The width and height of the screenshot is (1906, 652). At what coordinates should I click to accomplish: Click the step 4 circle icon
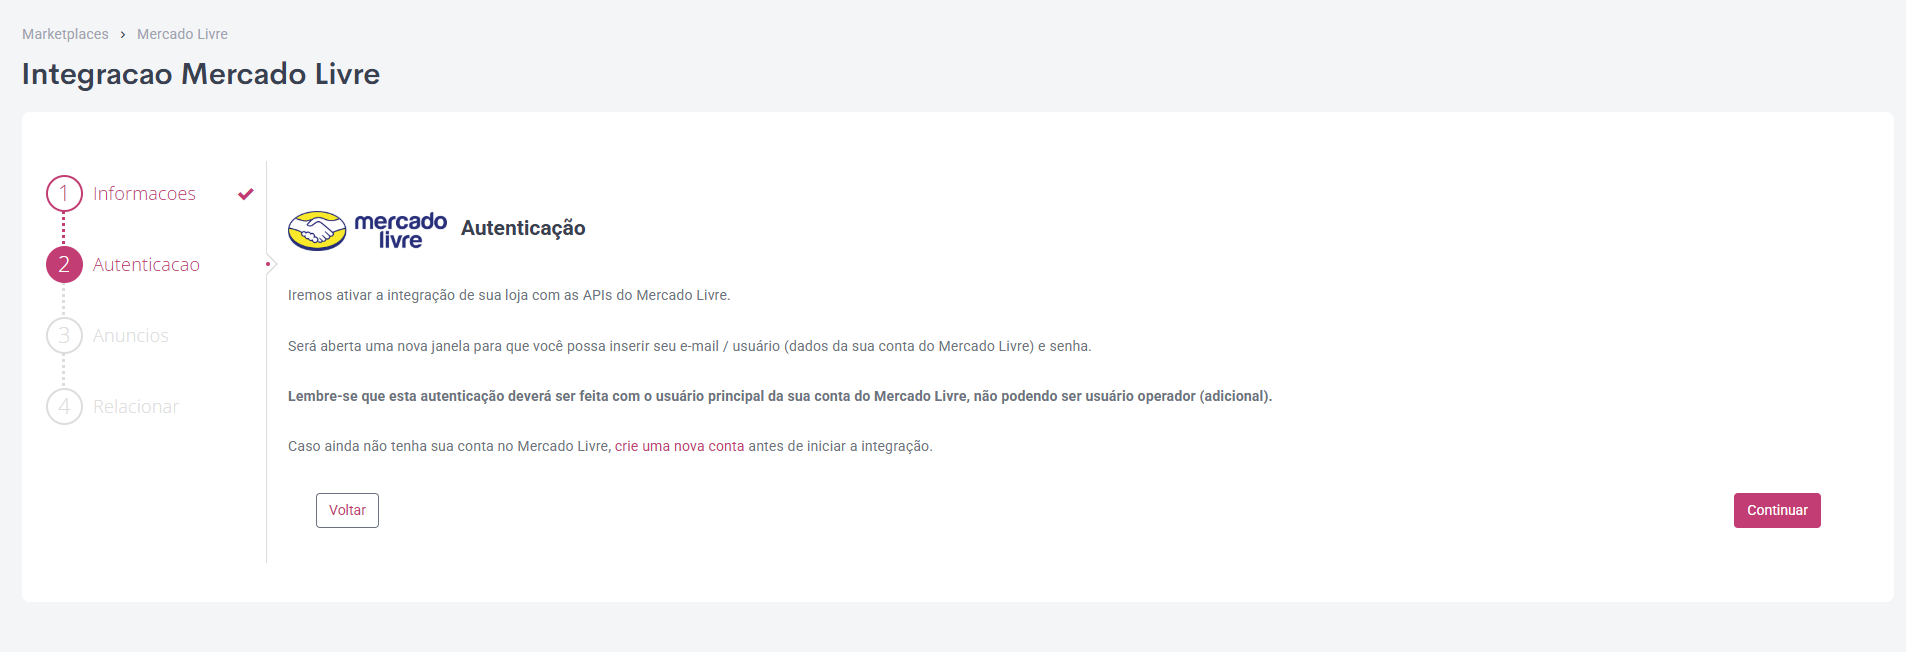(64, 407)
